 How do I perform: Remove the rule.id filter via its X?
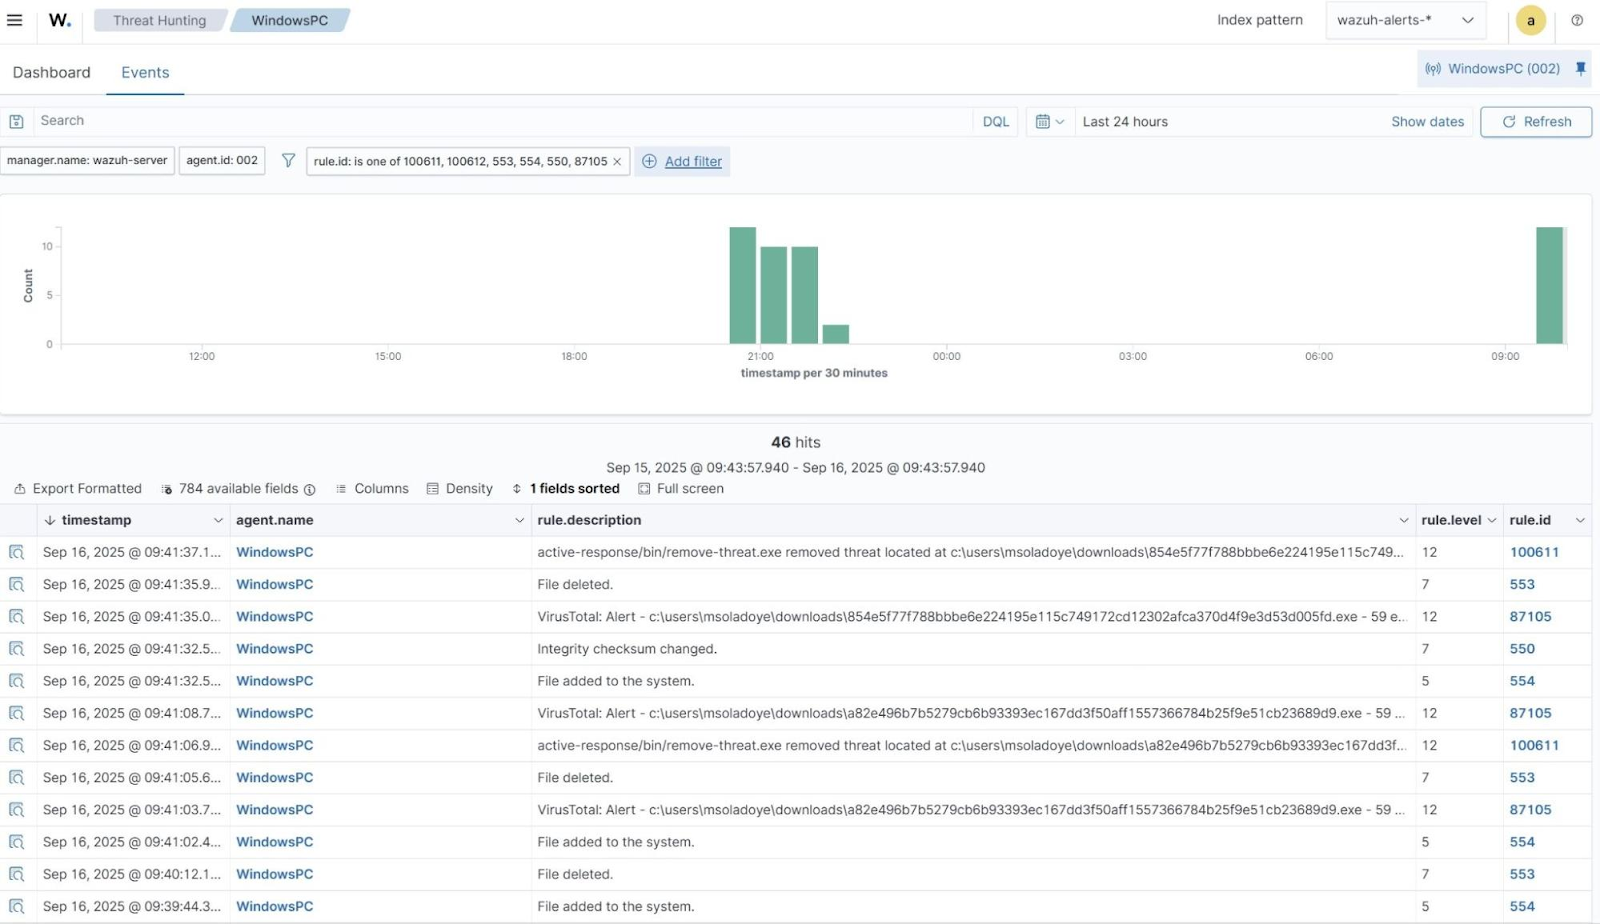pos(617,162)
